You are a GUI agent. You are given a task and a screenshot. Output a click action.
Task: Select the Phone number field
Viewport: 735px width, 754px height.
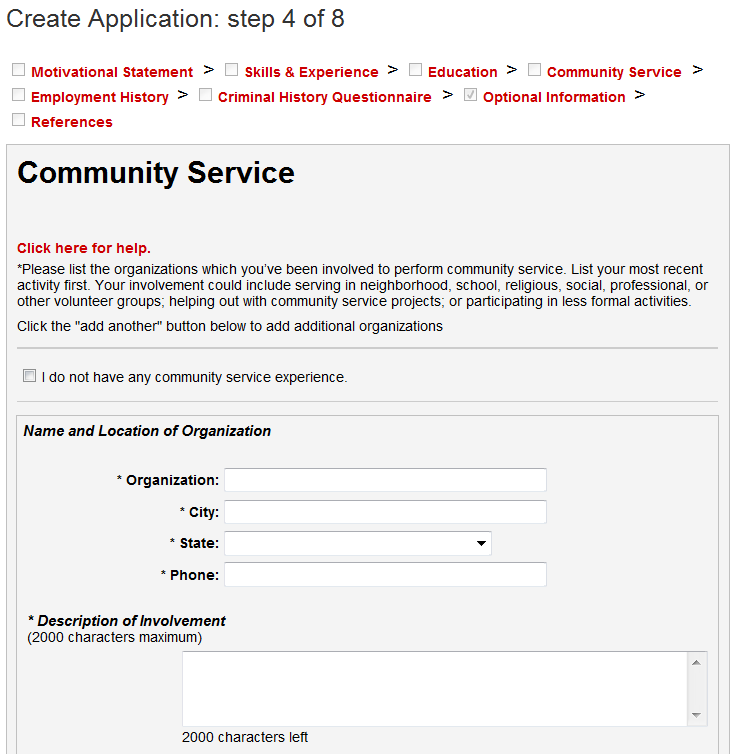(x=385, y=574)
